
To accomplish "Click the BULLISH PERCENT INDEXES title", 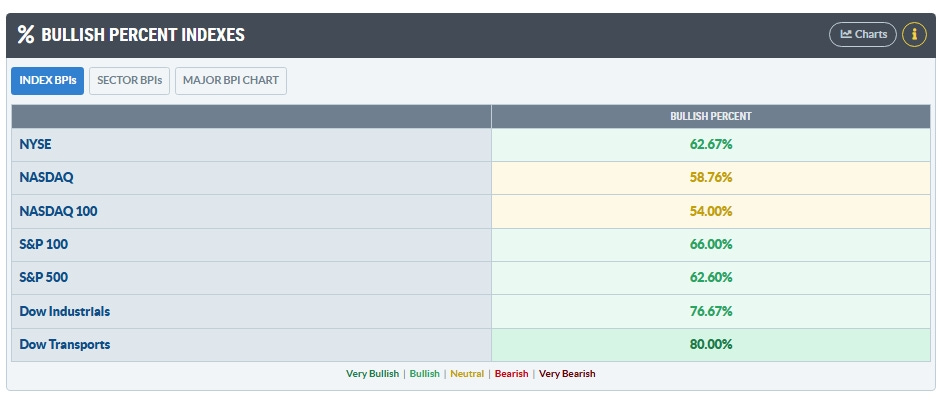I will coord(143,35).
